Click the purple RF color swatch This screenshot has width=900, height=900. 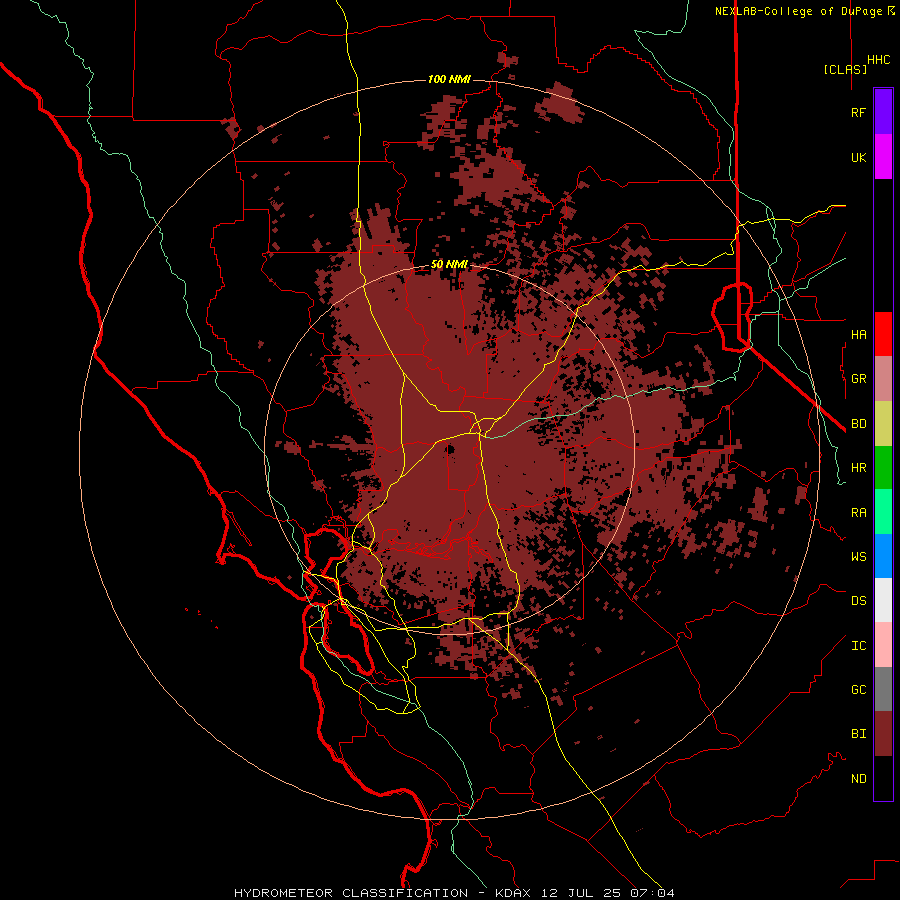(883, 112)
